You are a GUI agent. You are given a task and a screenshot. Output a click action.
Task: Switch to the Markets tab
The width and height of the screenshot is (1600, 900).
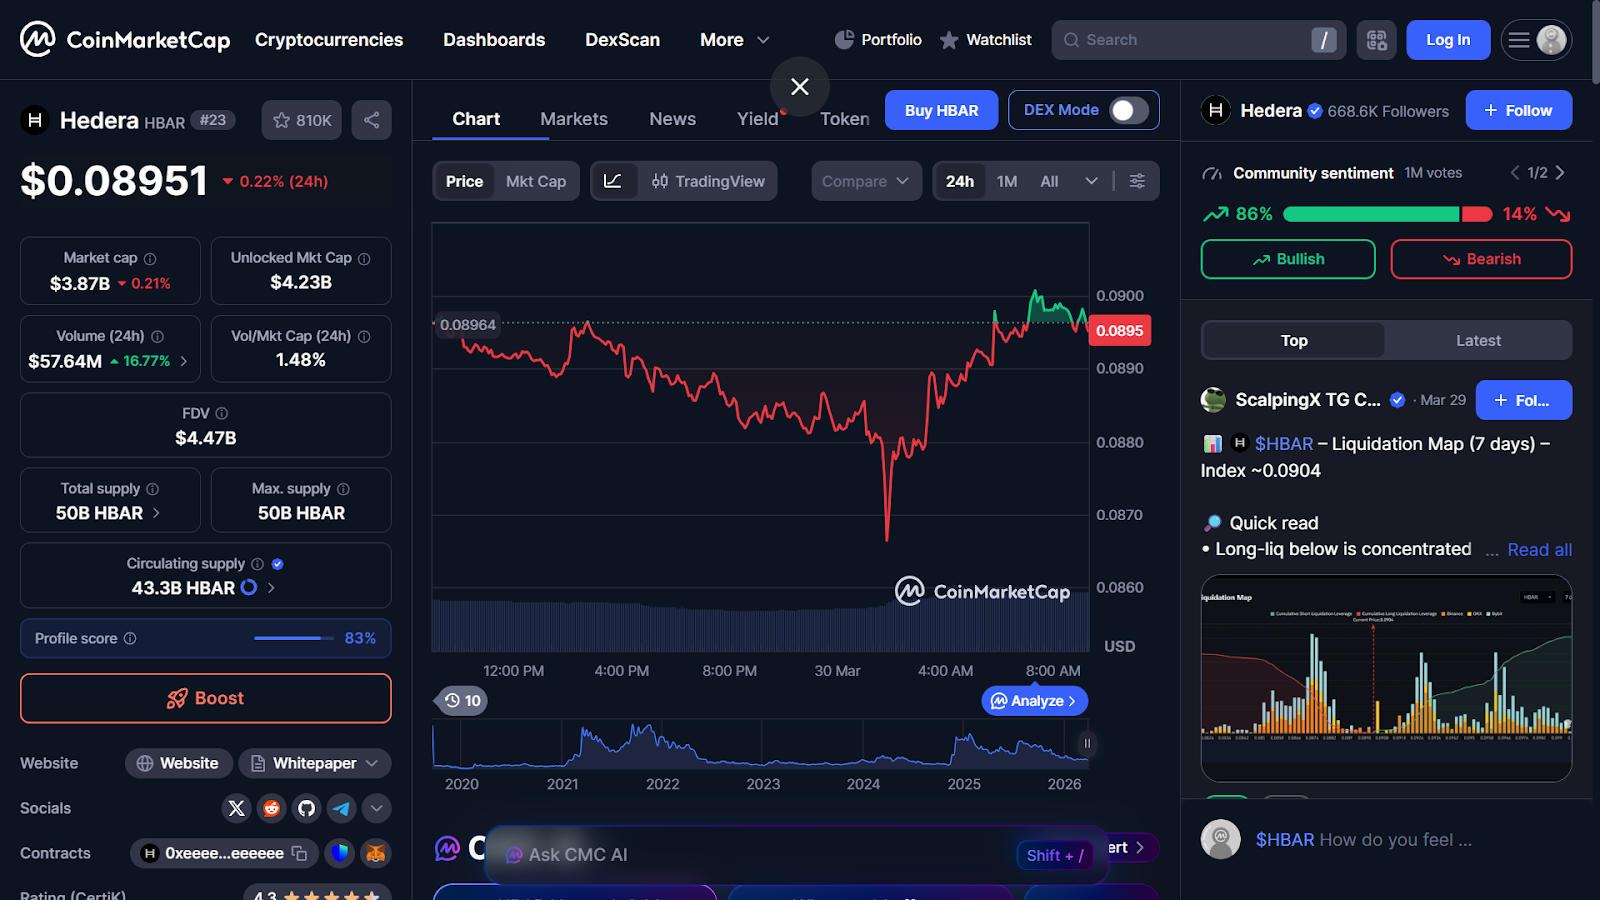point(574,119)
